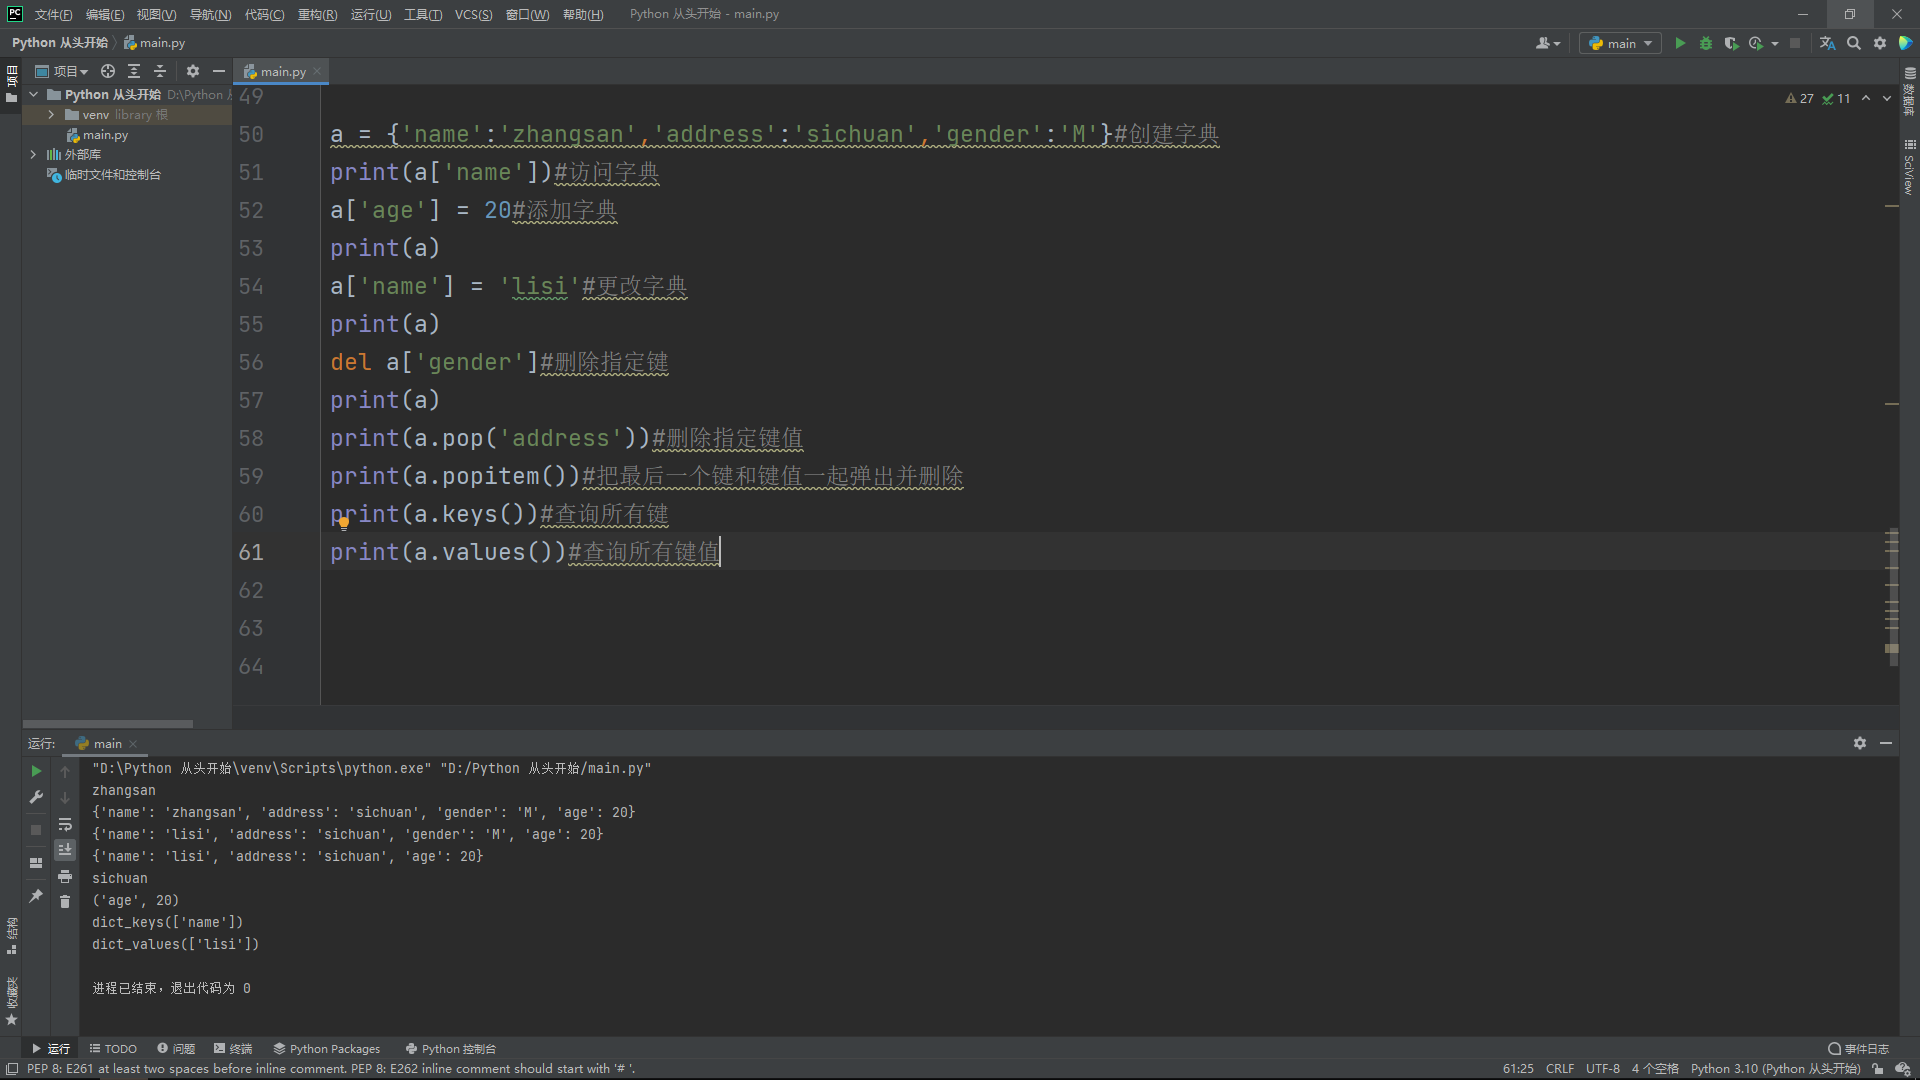This screenshot has height=1080, width=1920.
Task: Toggle soft-wrap in the console output
Action: coord(65,824)
